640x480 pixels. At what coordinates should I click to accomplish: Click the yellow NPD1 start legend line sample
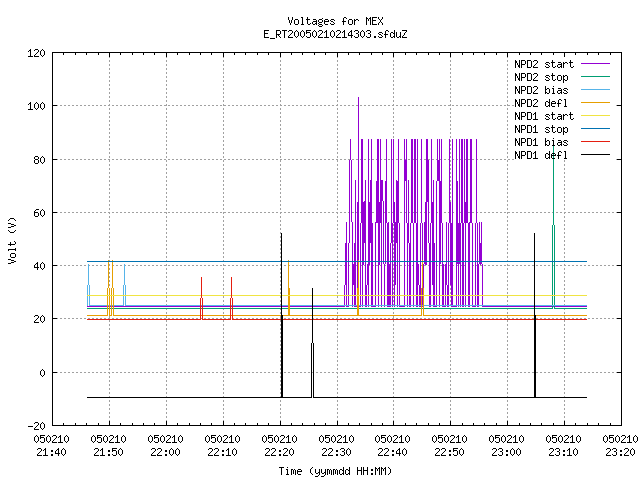pyautogui.click(x=595, y=116)
